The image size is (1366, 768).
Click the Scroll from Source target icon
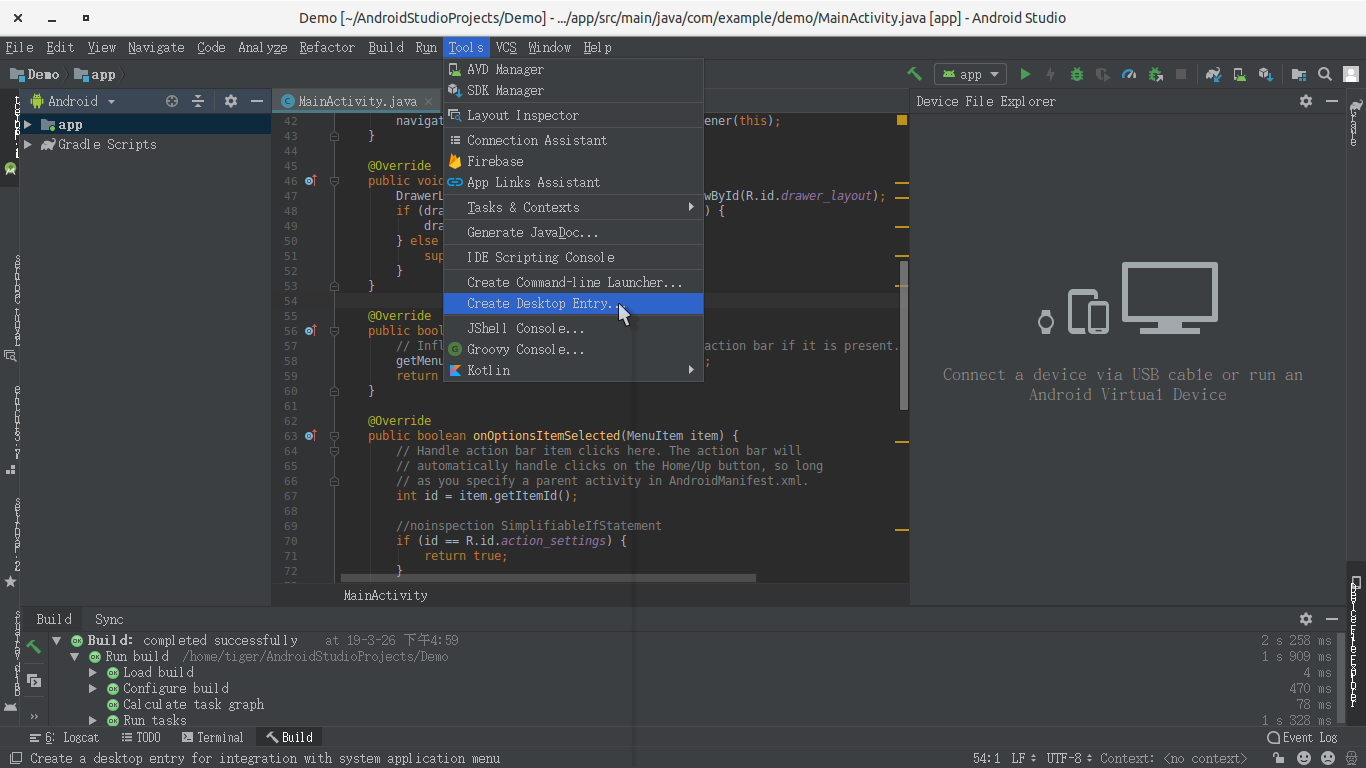tap(172, 101)
